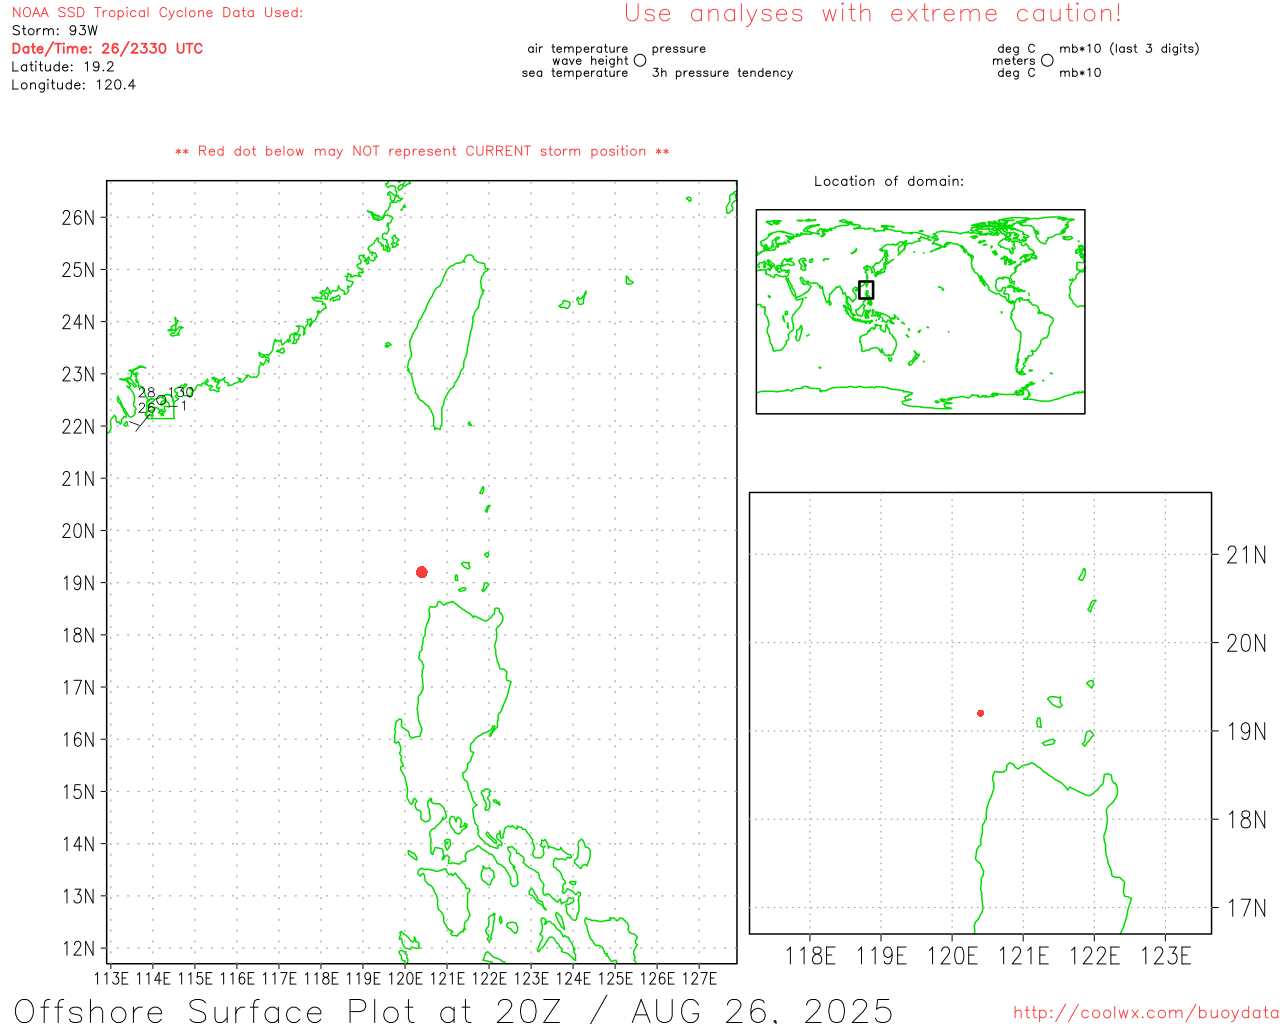Click the 121E label on the zoomed inset map

pyautogui.click(x=1023, y=956)
